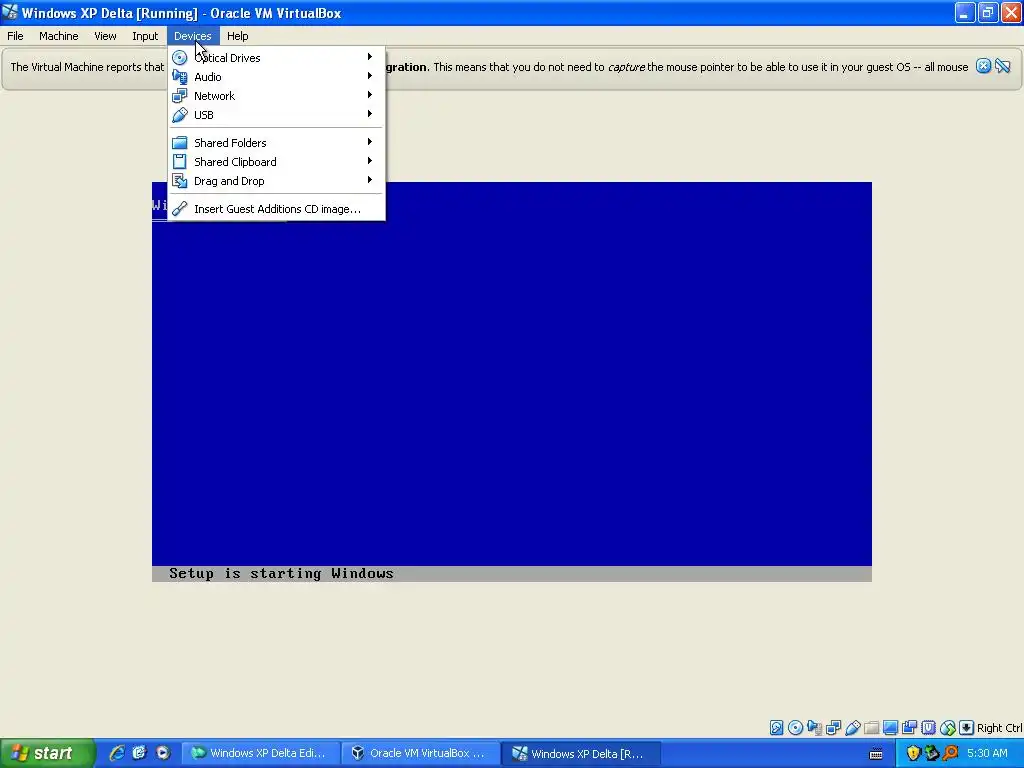Click the hard disk activity status bar icon
Viewport: 1024px width, 768px height.
pyautogui.click(x=776, y=728)
